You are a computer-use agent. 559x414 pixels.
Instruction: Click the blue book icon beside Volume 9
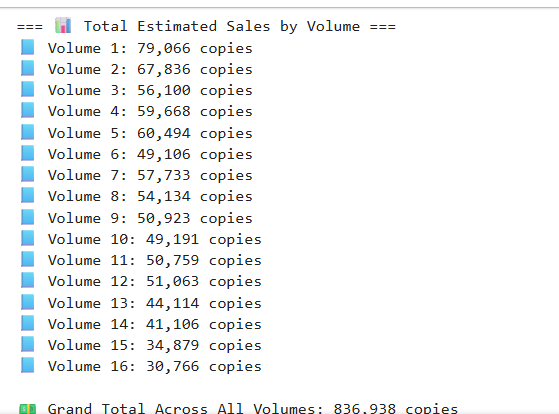(27, 217)
